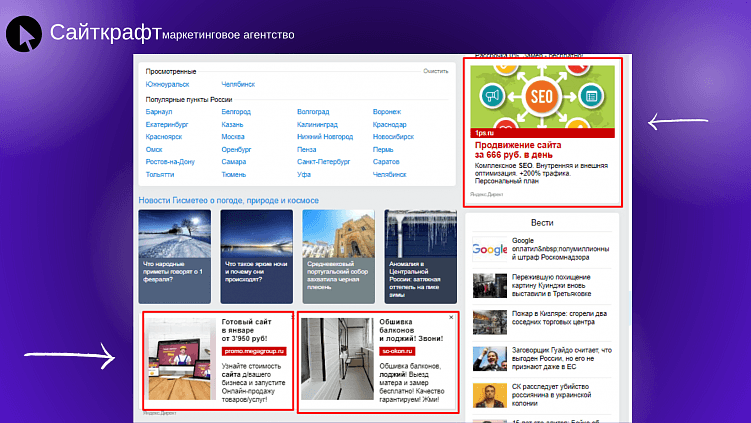Read Заговорщик Гуайдо news item

pyautogui.click(x=562, y=358)
